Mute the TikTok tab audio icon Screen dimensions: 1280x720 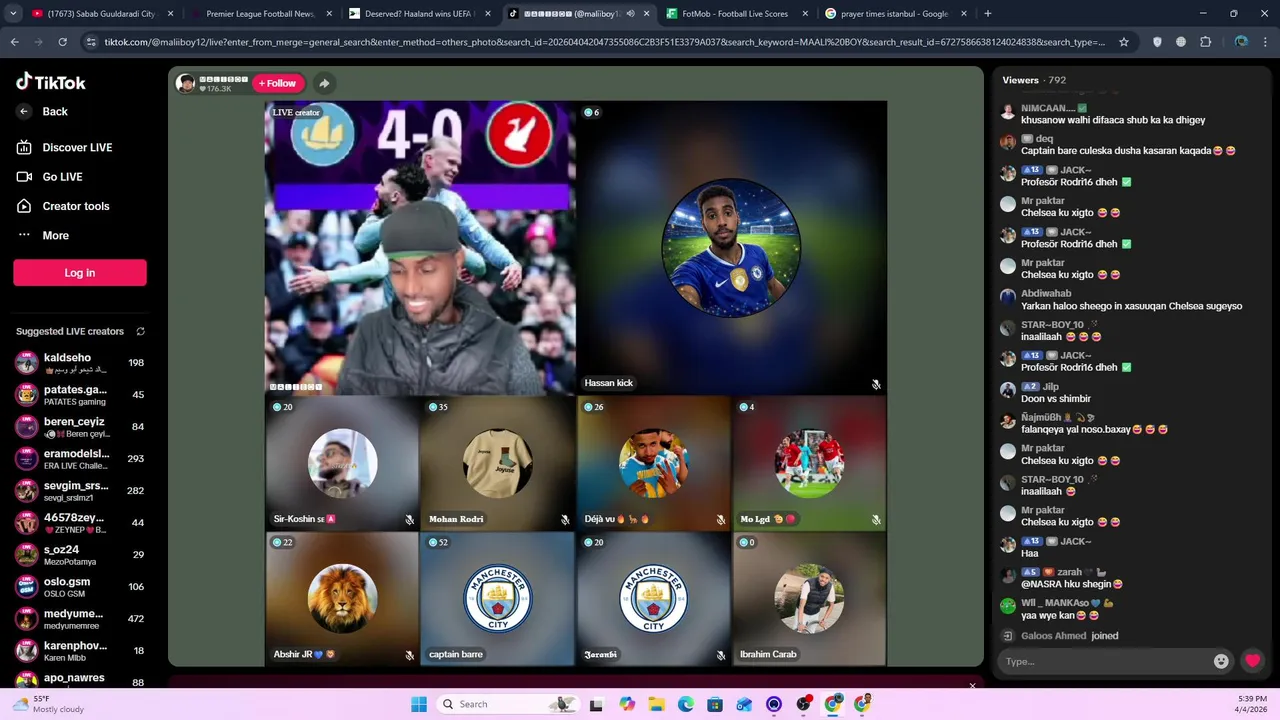pos(630,14)
